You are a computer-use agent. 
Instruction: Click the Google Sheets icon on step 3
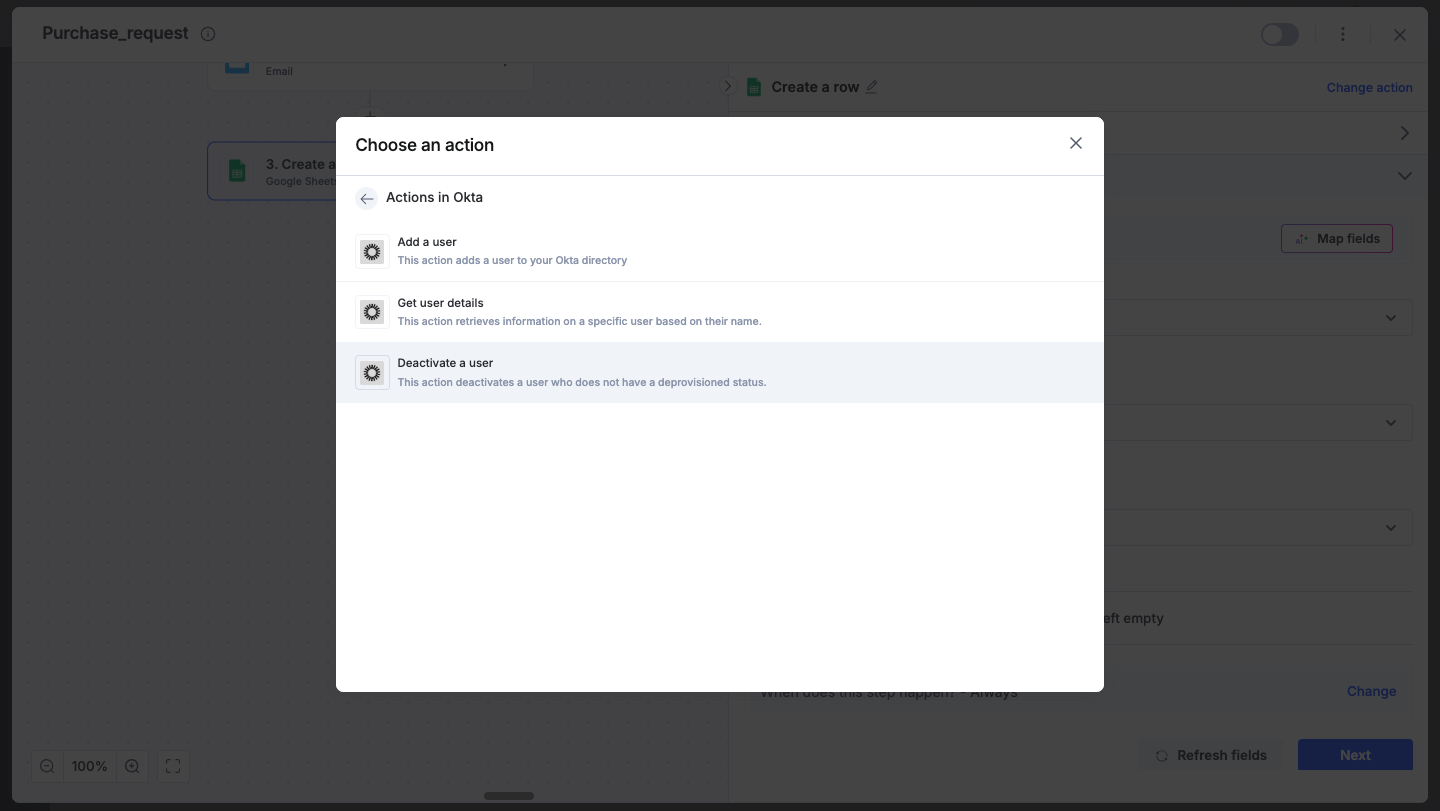[x=237, y=171]
